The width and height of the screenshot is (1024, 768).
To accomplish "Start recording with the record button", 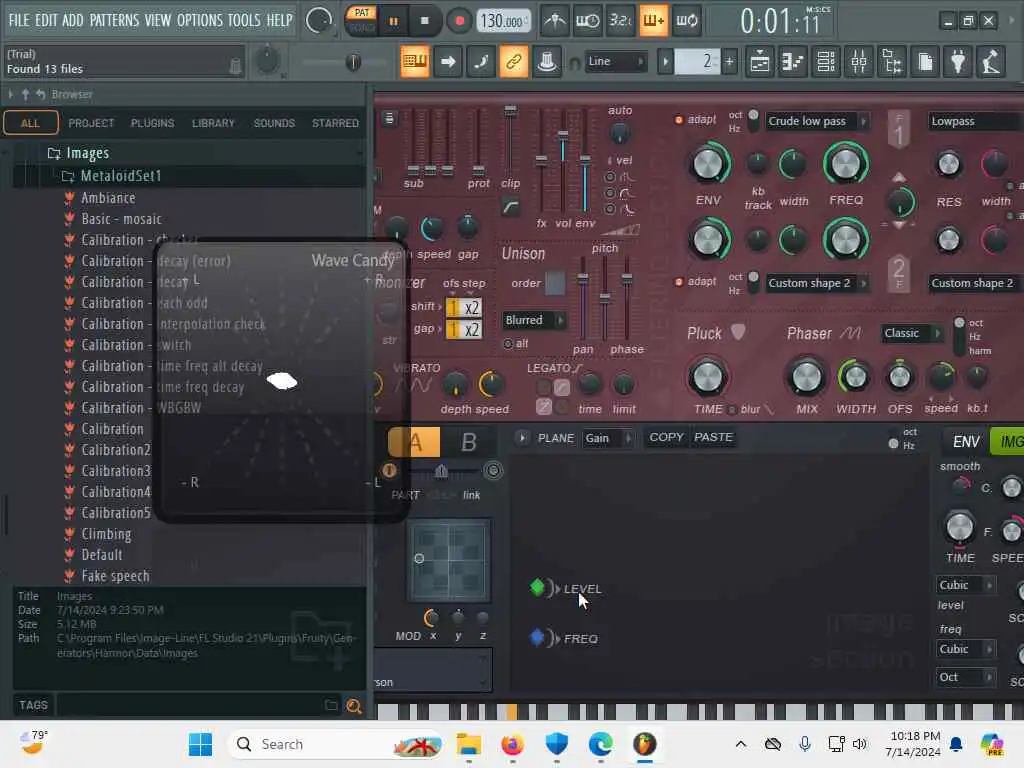I will click(x=459, y=21).
